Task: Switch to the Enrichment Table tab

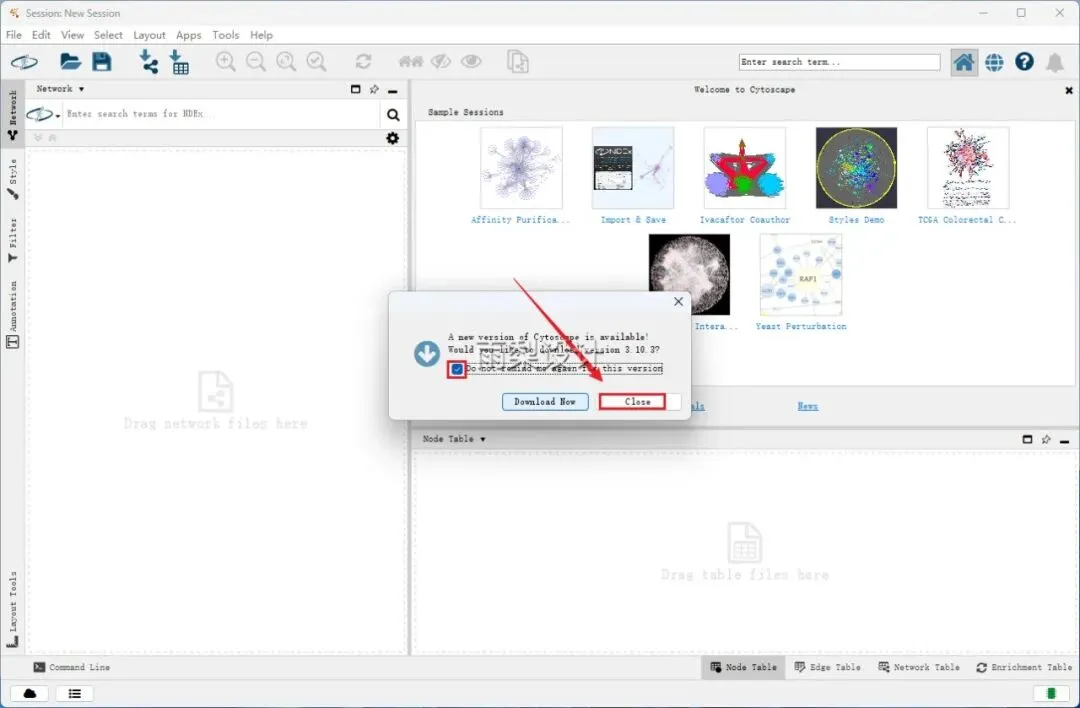Action: tap(1024, 667)
